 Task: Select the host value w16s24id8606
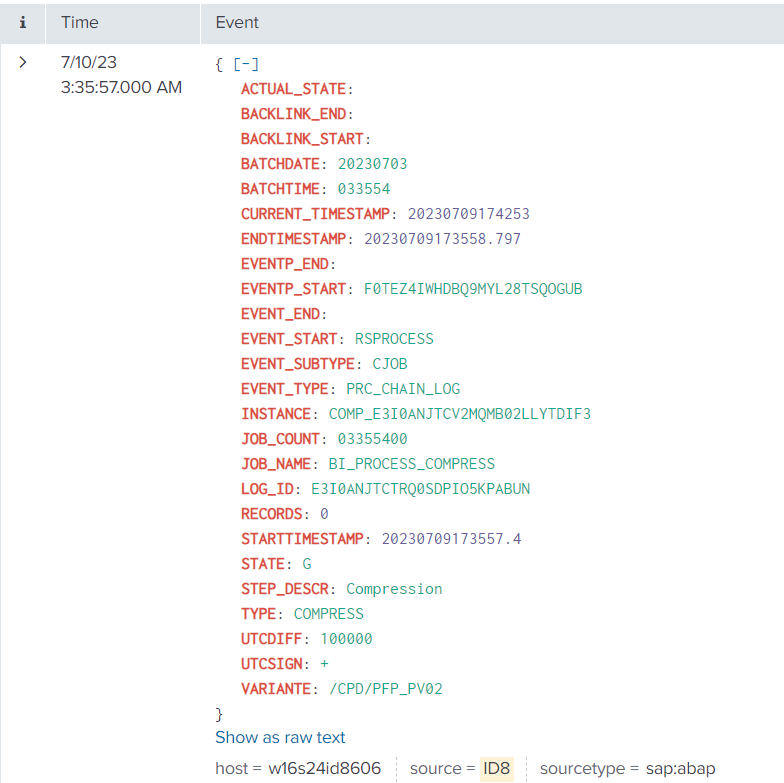324,768
